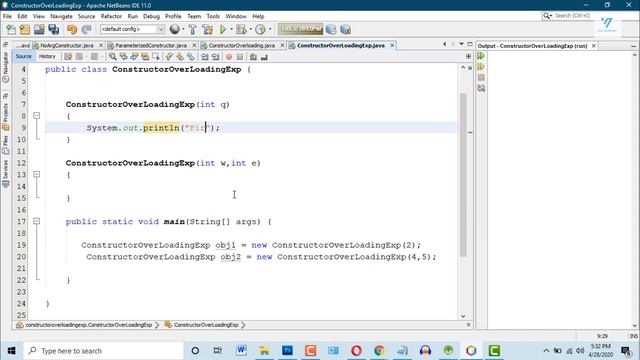The image size is (640, 360).
Task: Click Next Bookmark icon
Action: pyautogui.click(x=180, y=57)
